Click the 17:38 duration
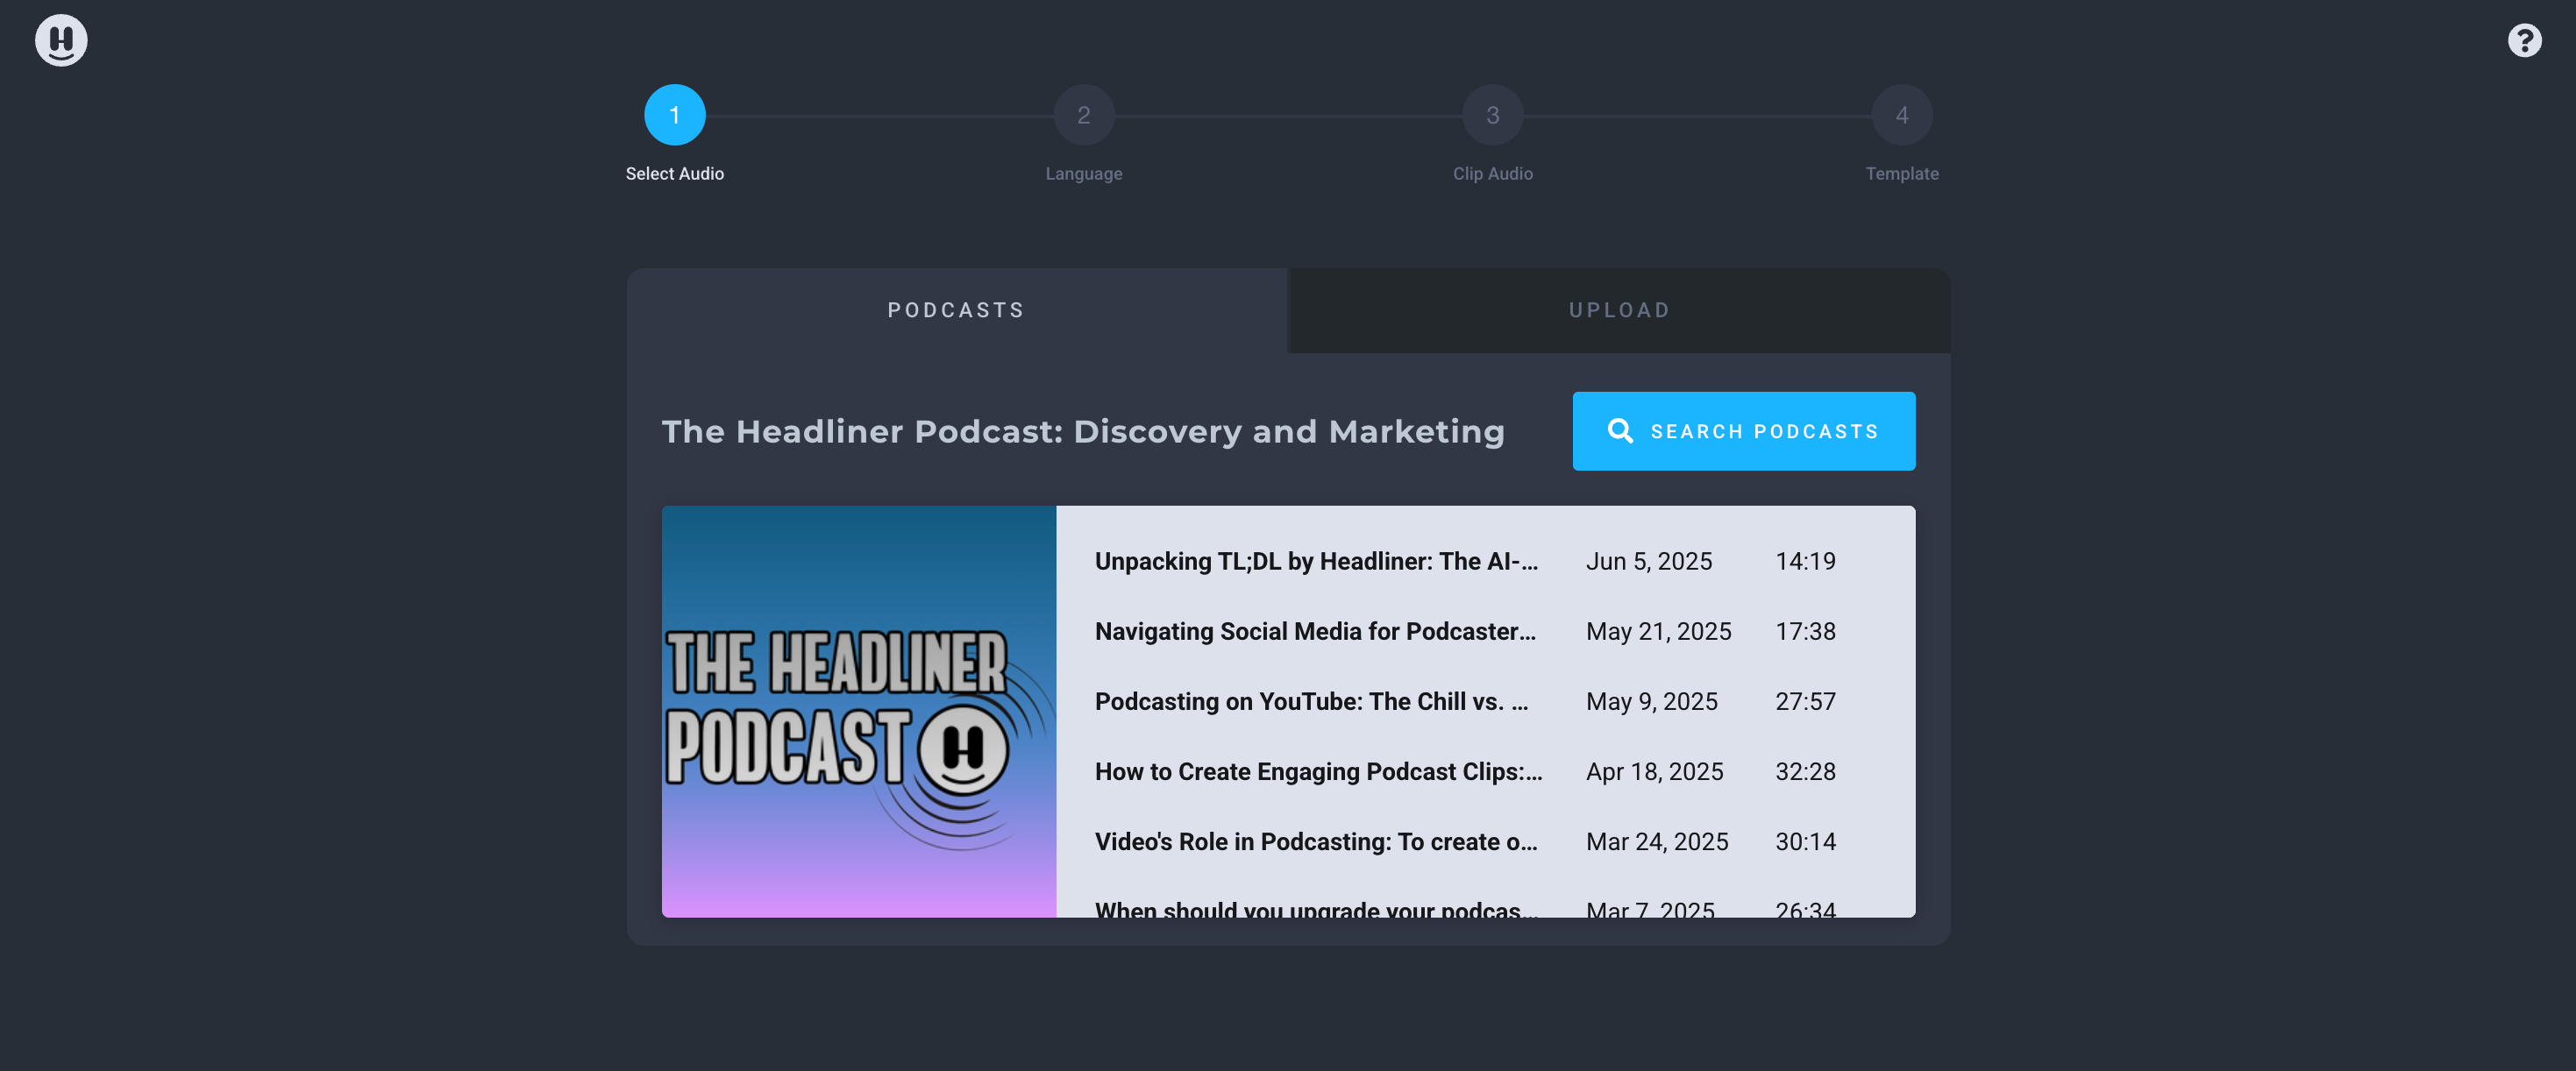This screenshot has height=1071, width=2576. pyautogui.click(x=1805, y=631)
